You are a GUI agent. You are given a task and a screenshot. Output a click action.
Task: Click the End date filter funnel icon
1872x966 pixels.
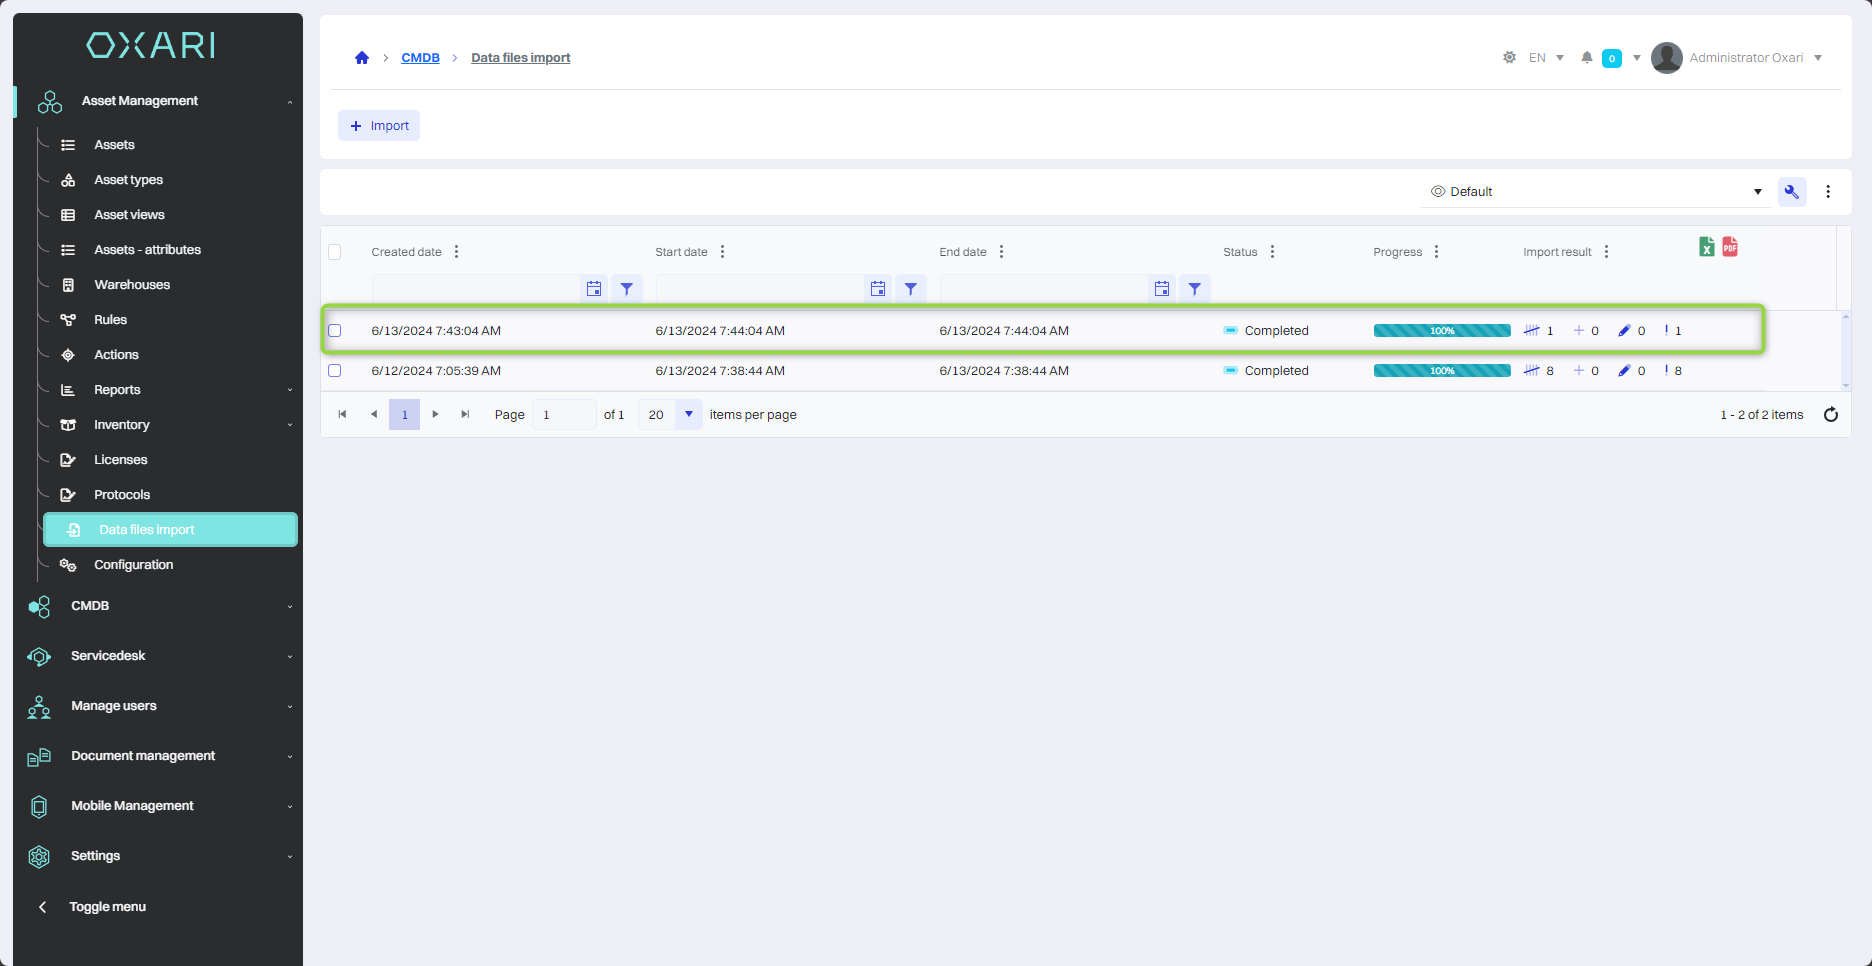(1194, 289)
